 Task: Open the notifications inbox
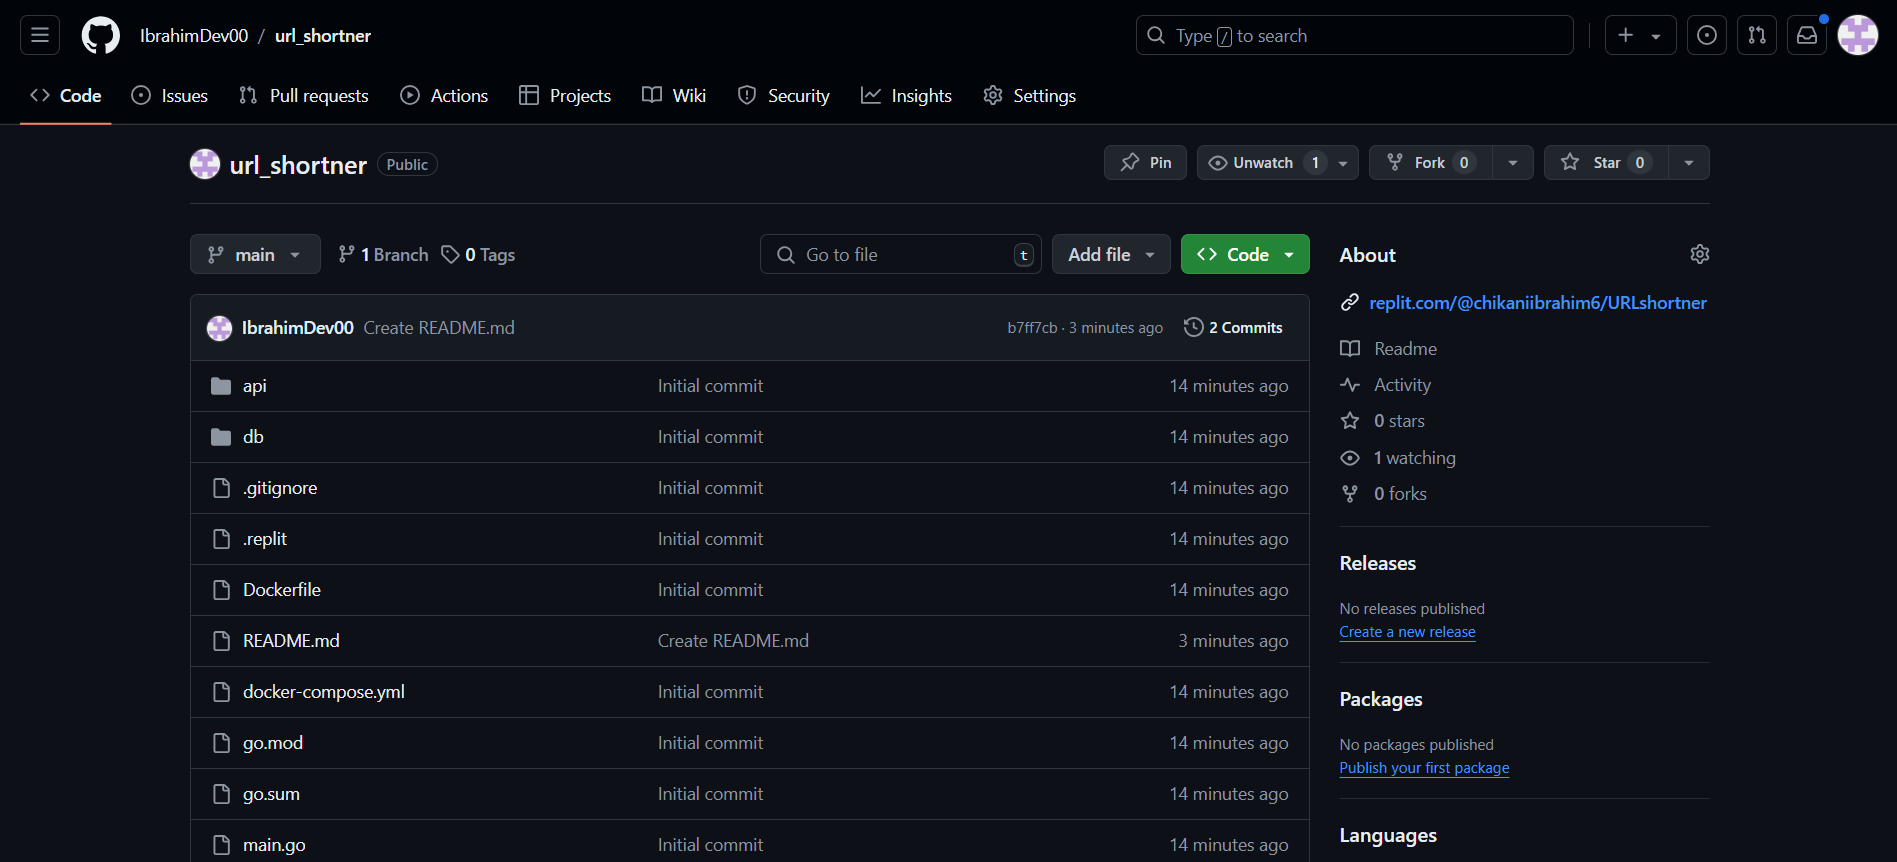tap(1807, 36)
